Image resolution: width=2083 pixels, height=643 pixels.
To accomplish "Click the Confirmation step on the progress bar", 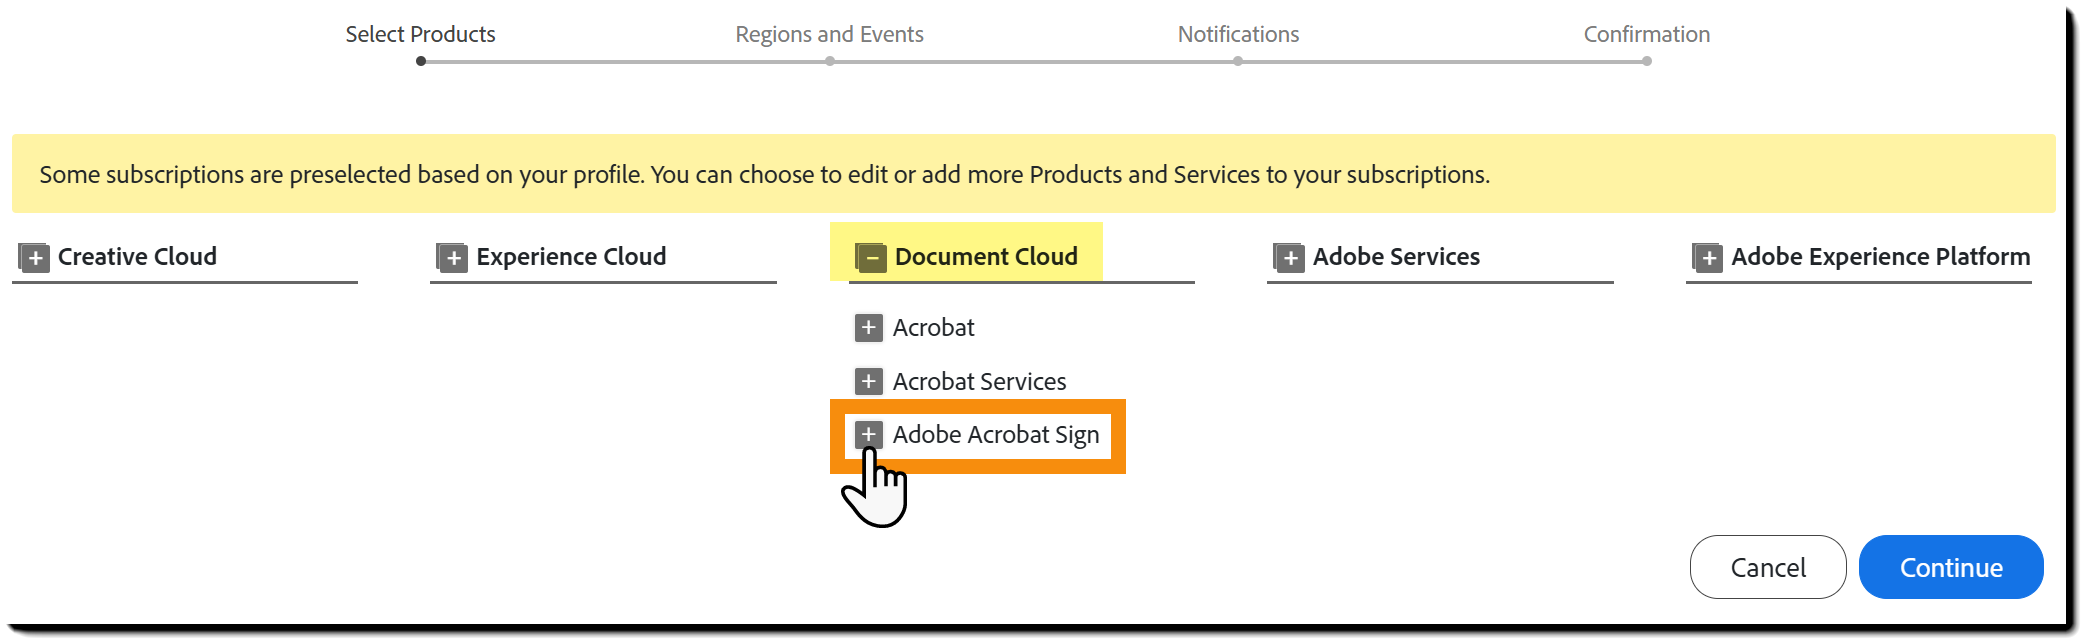I will (1646, 34).
